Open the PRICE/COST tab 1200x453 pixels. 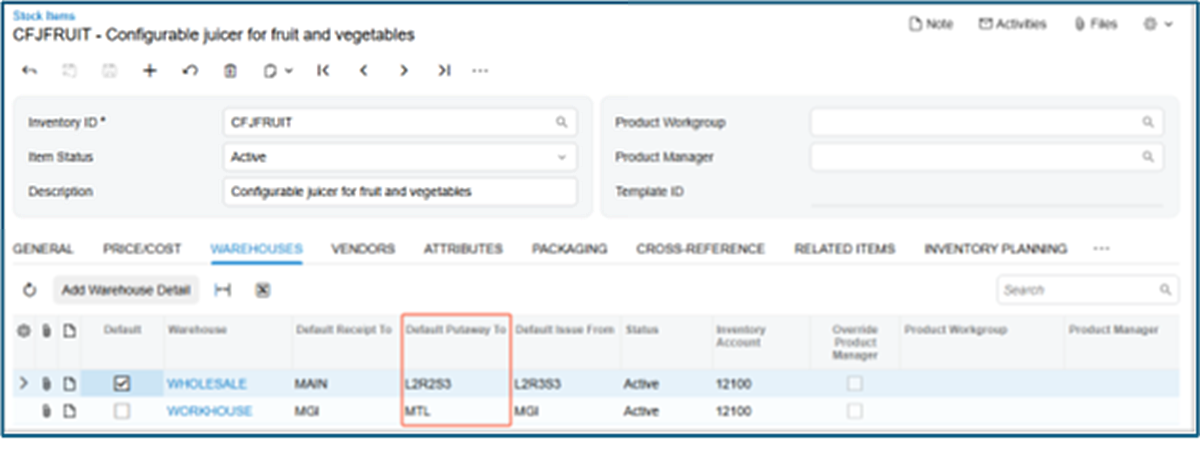(x=142, y=249)
